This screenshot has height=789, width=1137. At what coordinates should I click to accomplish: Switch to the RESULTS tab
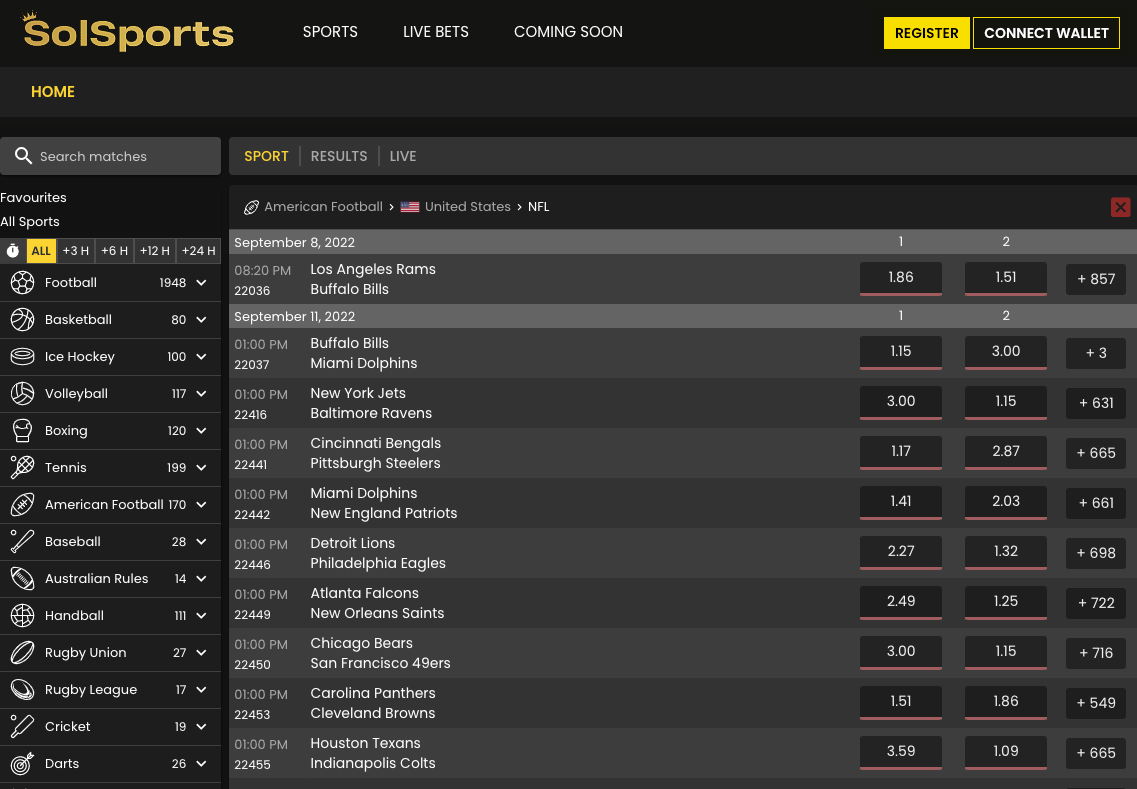tap(339, 156)
